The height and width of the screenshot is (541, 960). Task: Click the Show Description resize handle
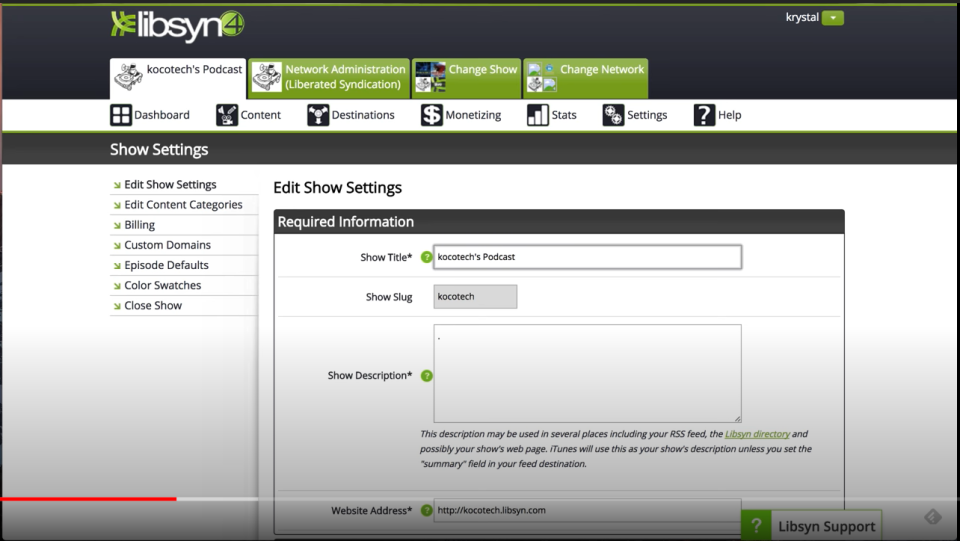pos(738,419)
